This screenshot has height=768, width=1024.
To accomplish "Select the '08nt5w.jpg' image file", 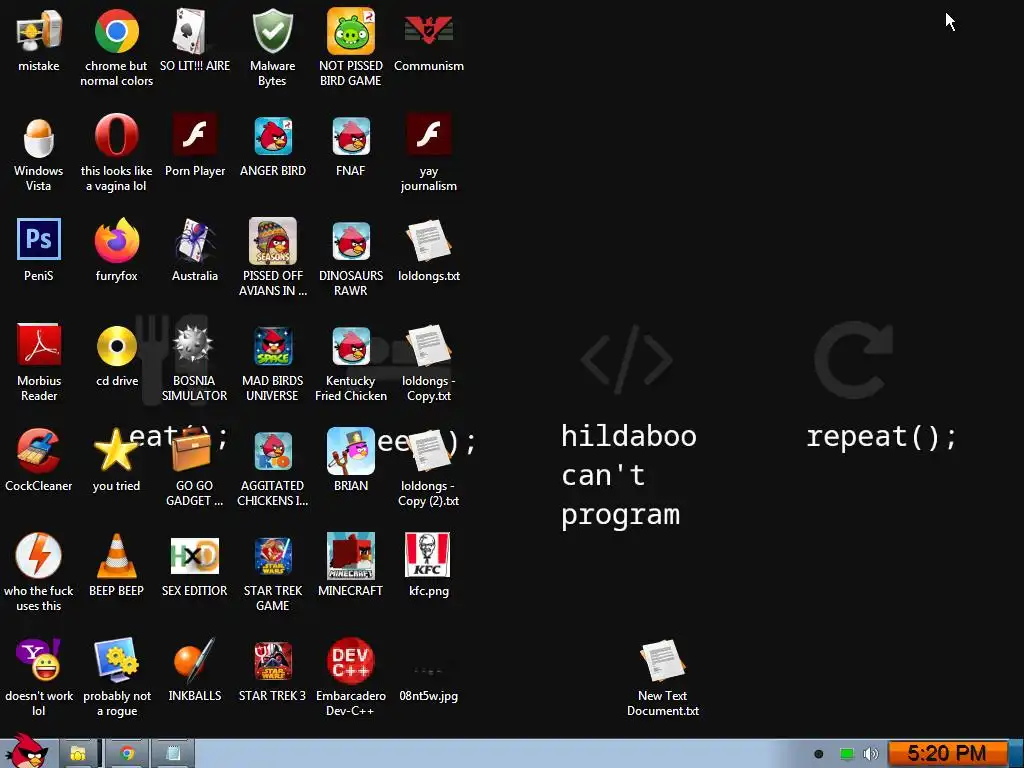I will [x=428, y=670].
